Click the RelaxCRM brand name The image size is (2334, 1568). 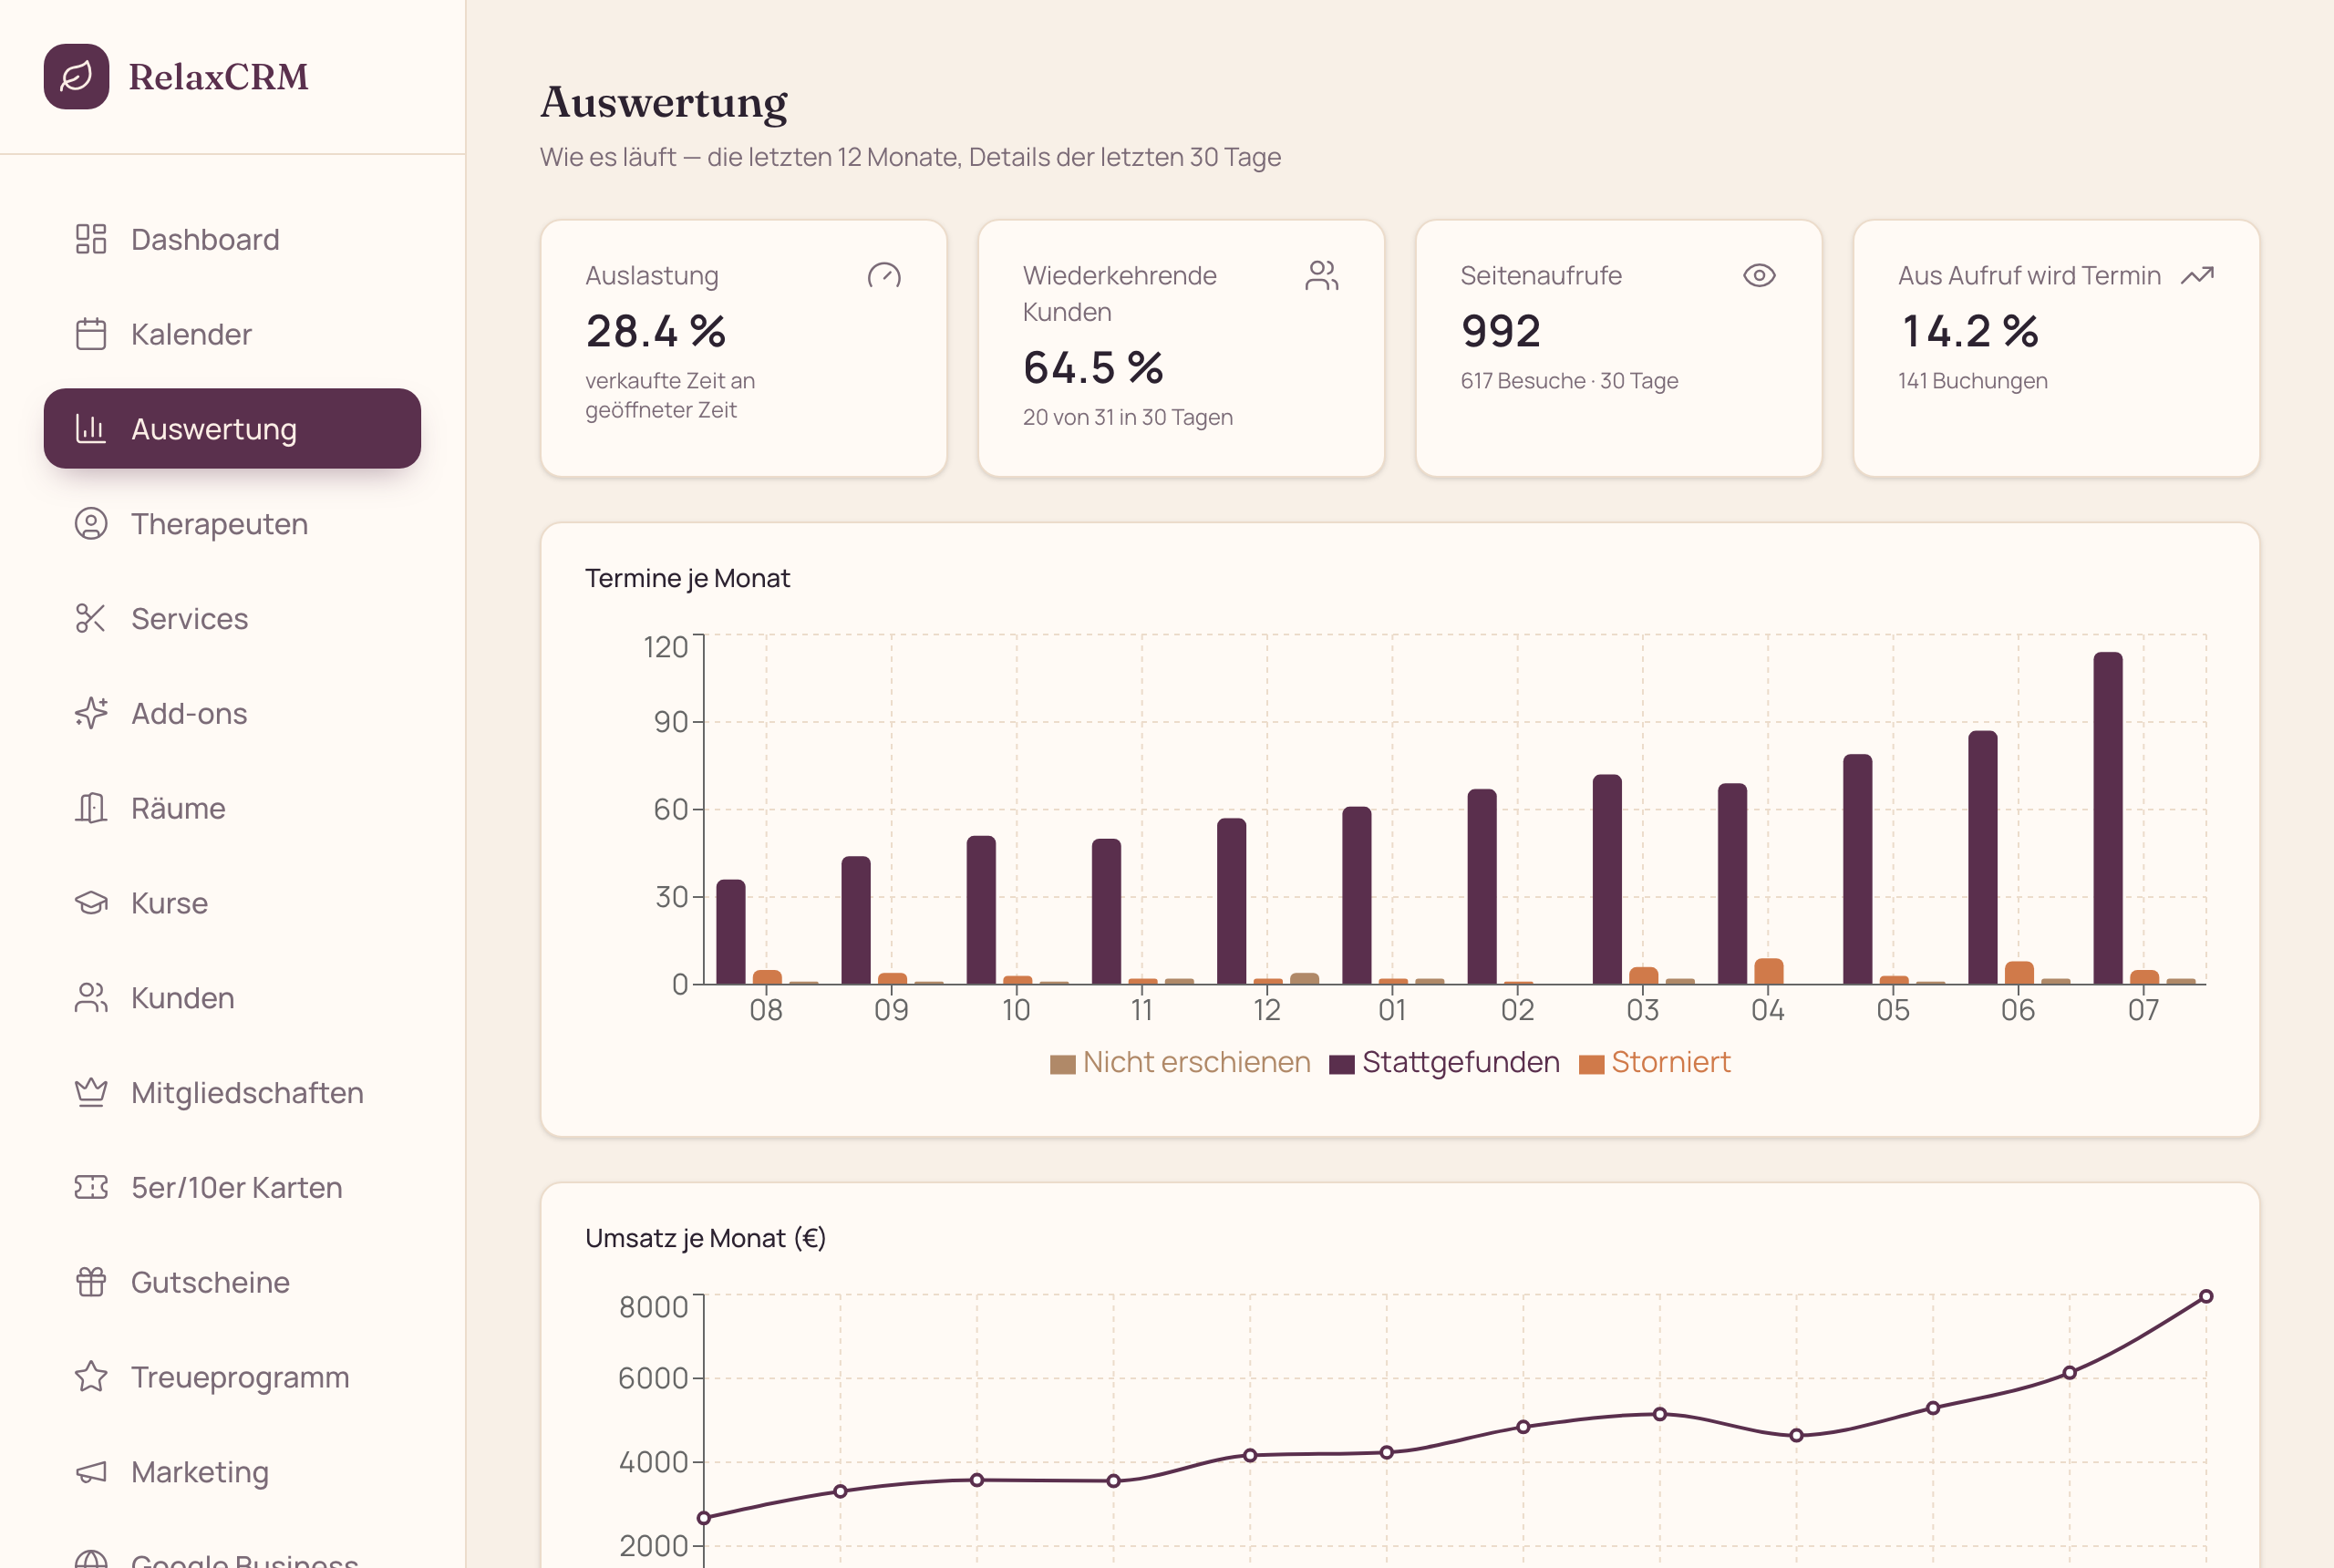point(219,77)
